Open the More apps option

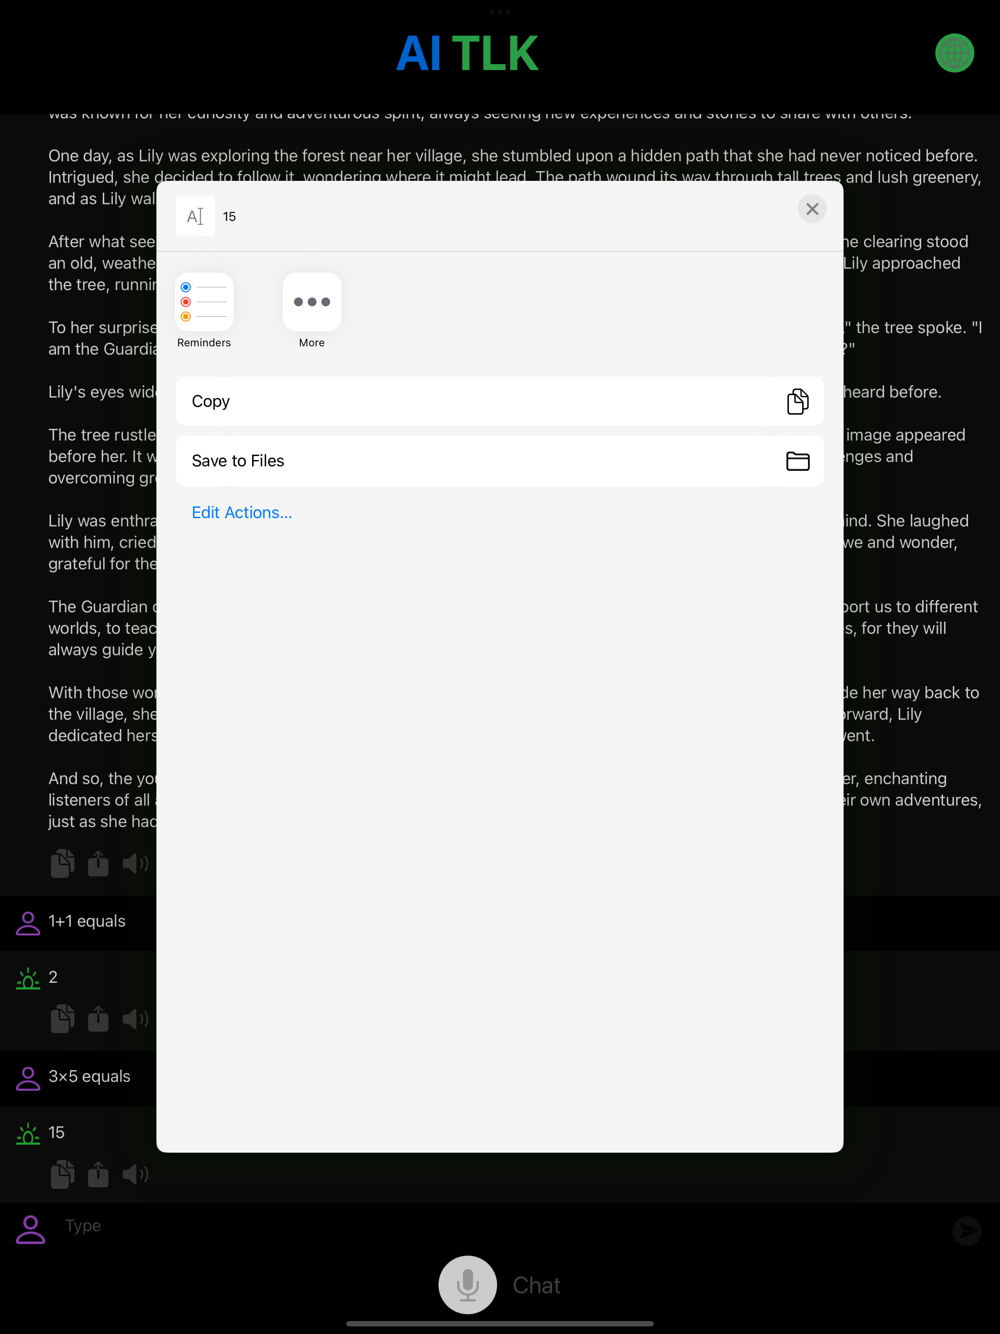(x=312, y=302)
